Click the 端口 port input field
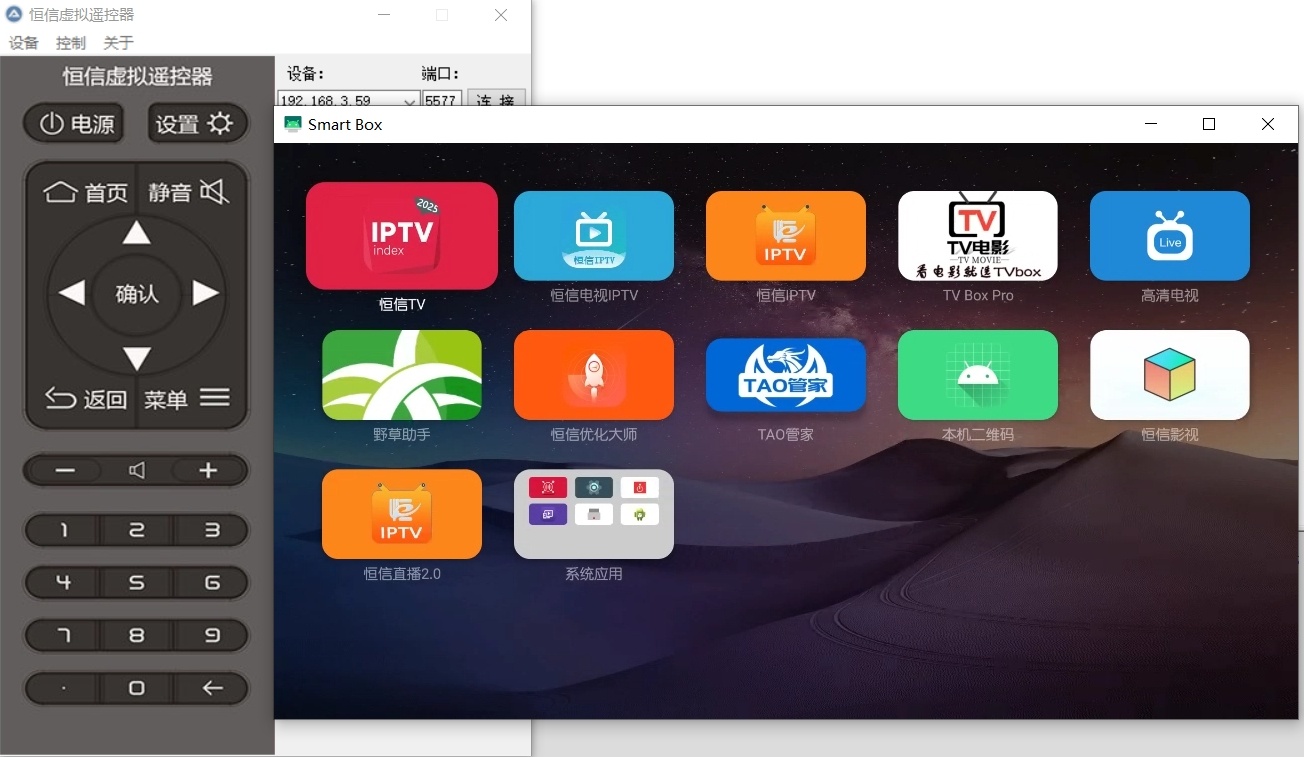 click(x=442, y=100)
